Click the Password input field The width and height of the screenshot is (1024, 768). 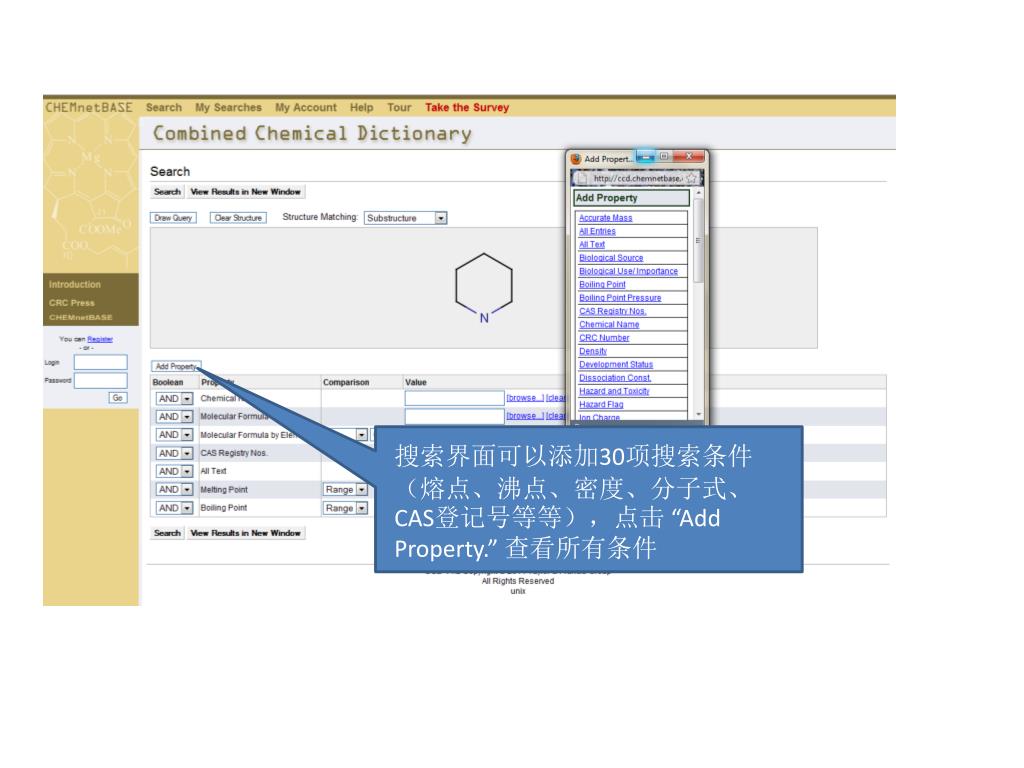tap(101, 381)
